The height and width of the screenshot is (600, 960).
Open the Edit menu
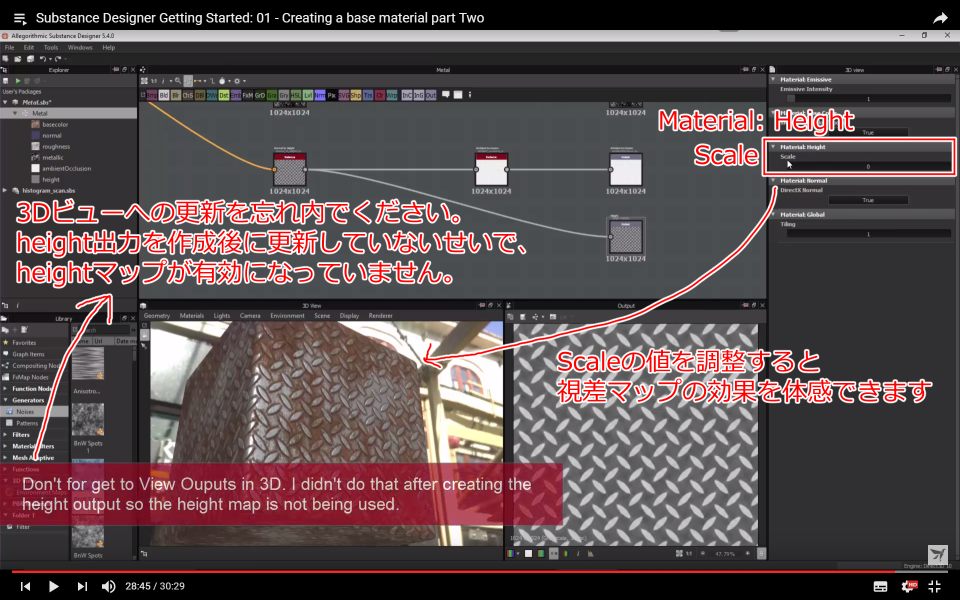click(29, 47)
